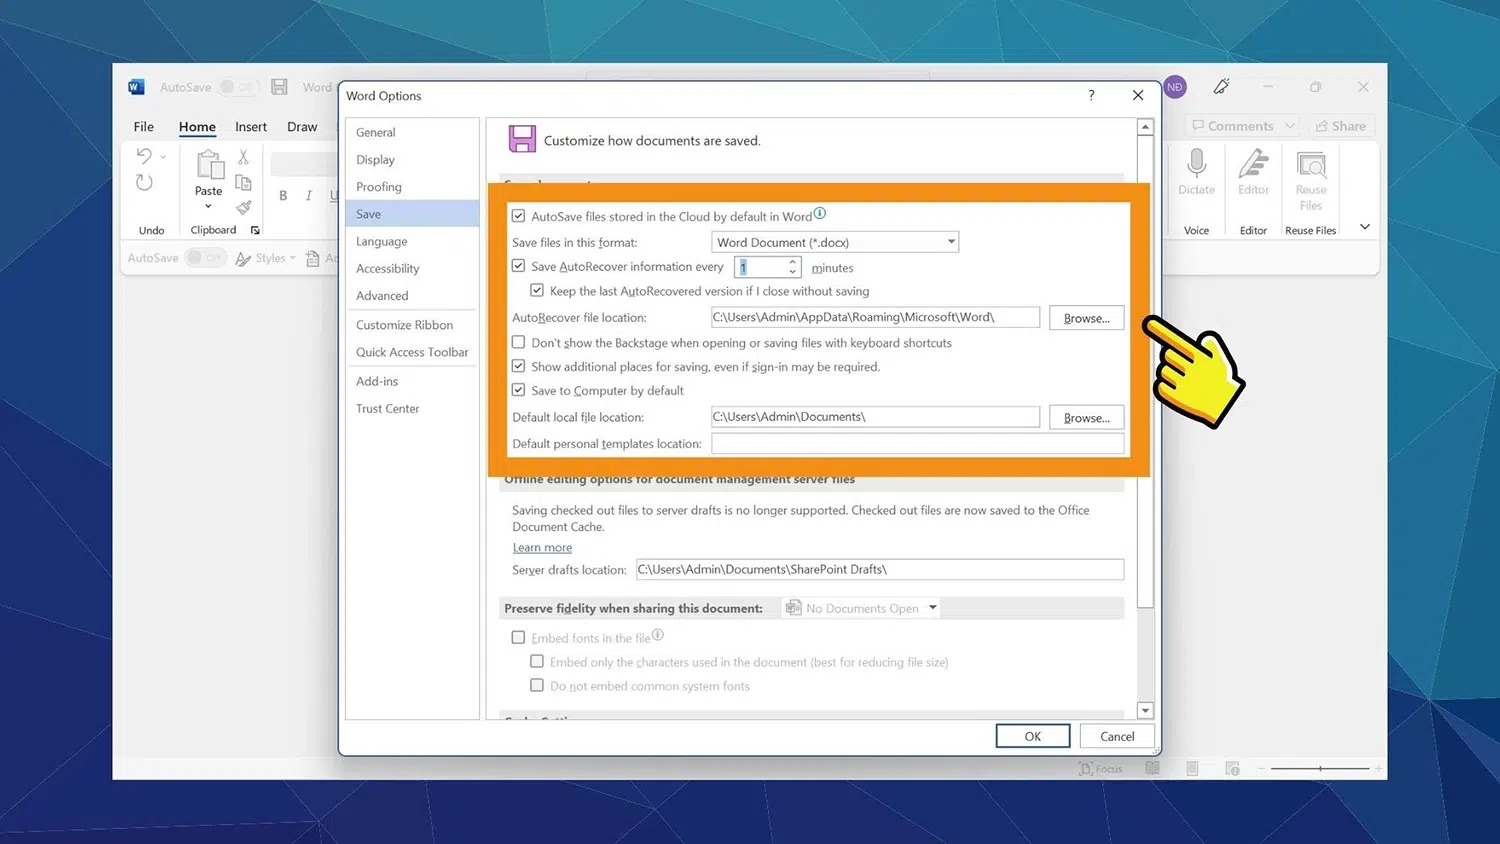Click the Web Layout view icon in status bar

point(1232,768)
